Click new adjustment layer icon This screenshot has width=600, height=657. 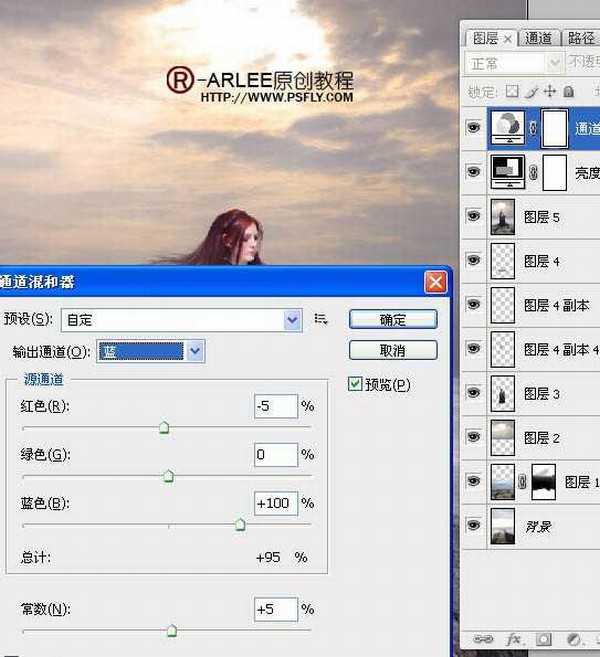click(x=573, y=639)
